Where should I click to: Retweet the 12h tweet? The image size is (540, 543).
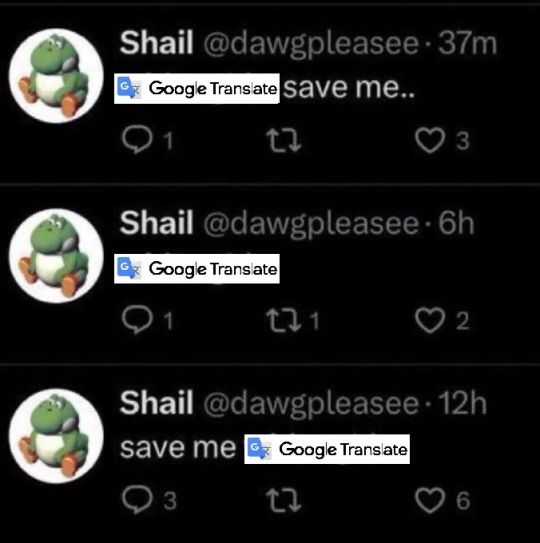click(284, 501)
